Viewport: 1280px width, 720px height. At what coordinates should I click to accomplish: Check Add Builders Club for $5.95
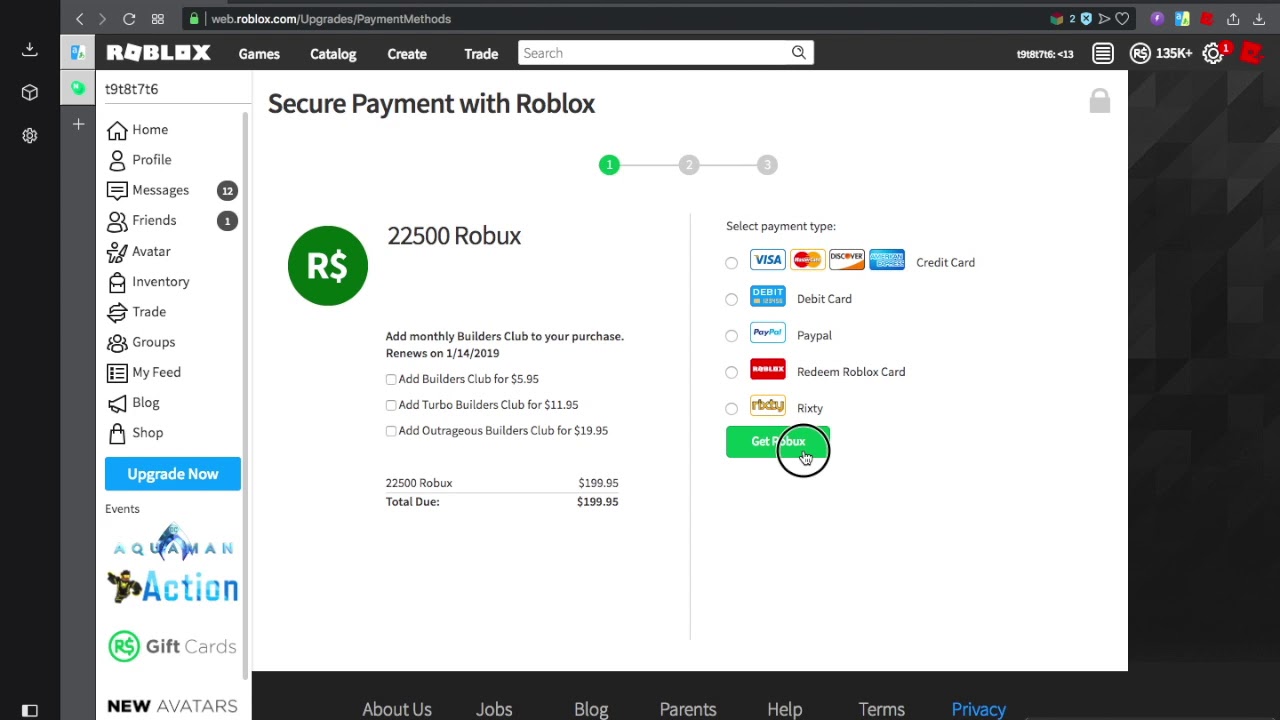pos(391,379)
